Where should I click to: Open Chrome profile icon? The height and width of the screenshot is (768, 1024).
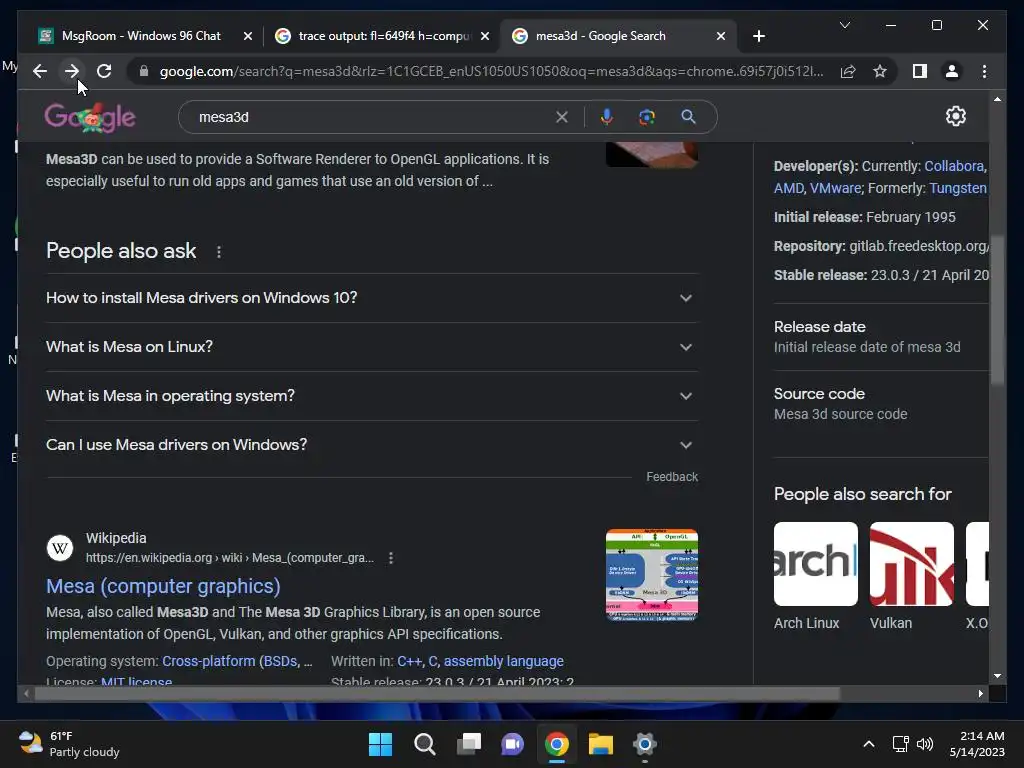pos(952,71)
